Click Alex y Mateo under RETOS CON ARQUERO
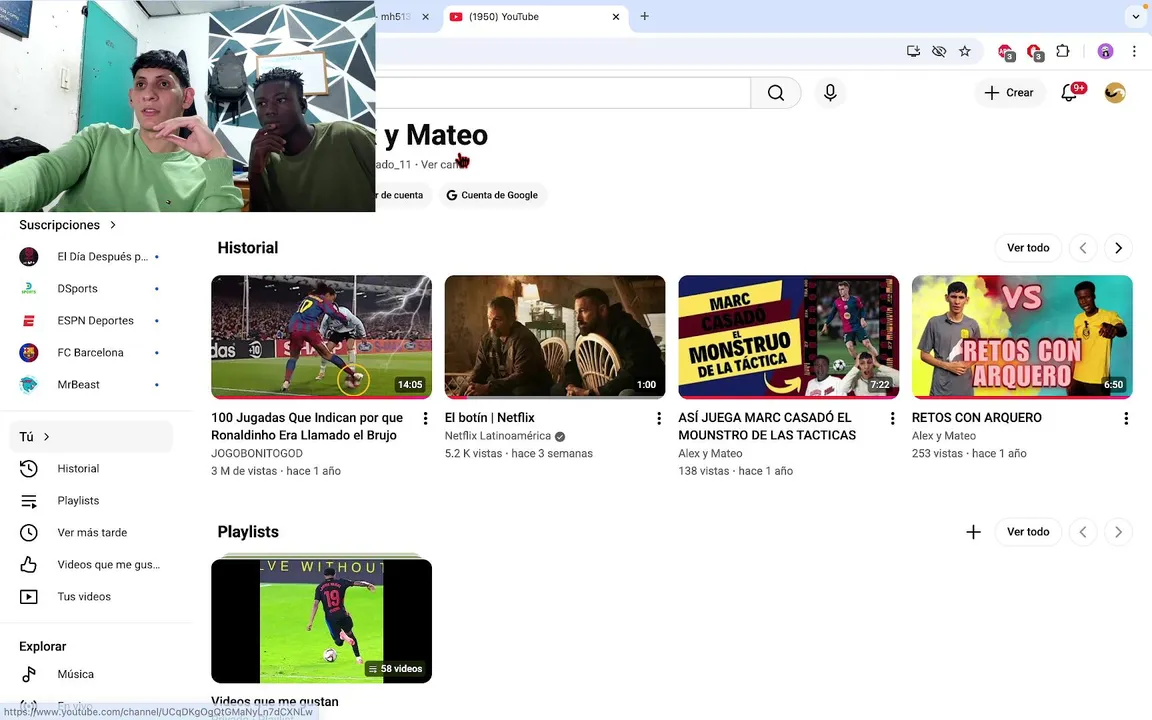This screenshot has height=720, width=1152. [x=943, y=436]
